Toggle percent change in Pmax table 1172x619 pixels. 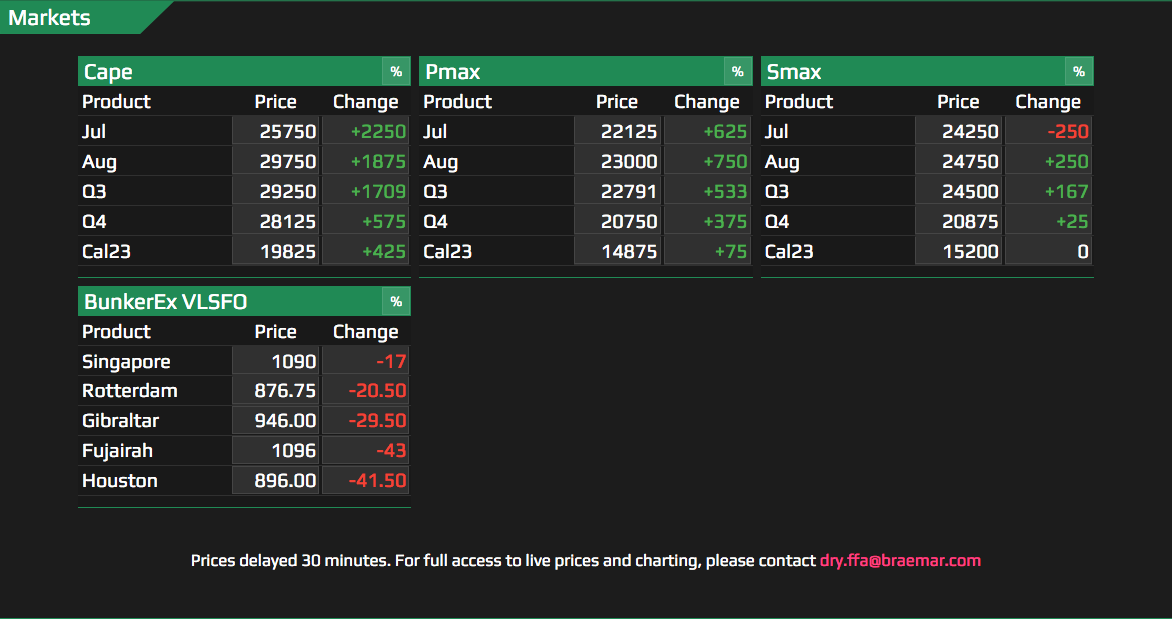(737, 72)
